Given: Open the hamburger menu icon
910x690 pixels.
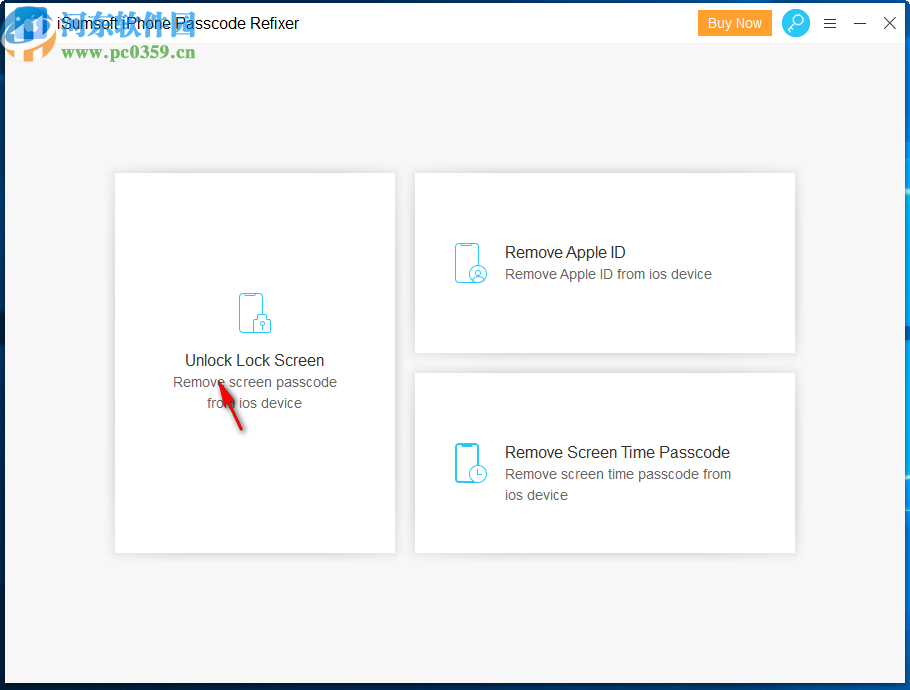Looking at the screenshot, I should (x=830, y=23).
